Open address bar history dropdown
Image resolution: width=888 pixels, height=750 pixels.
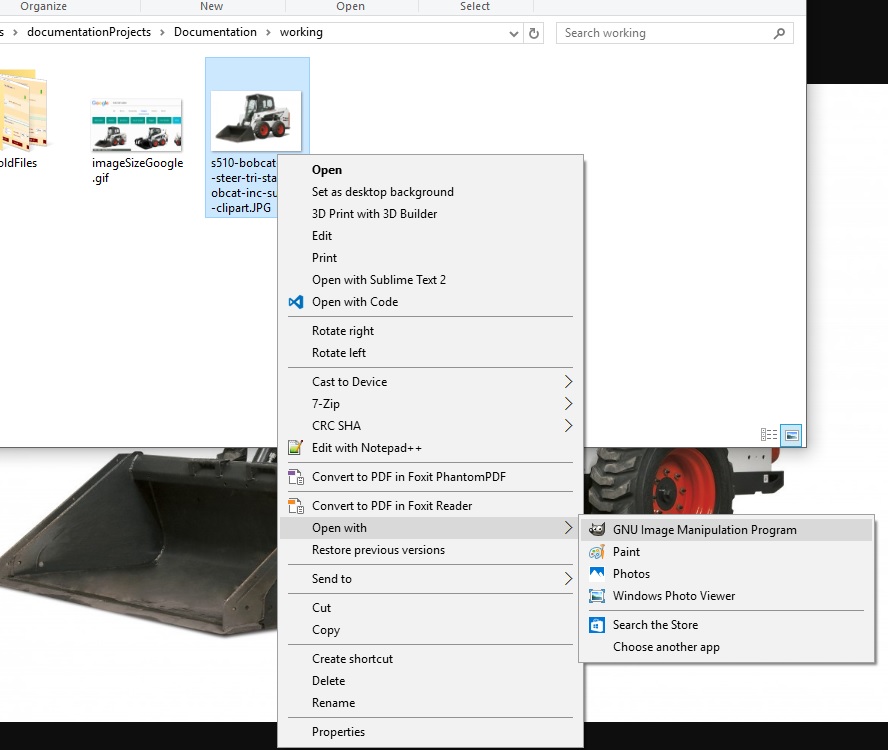point(514,33)
